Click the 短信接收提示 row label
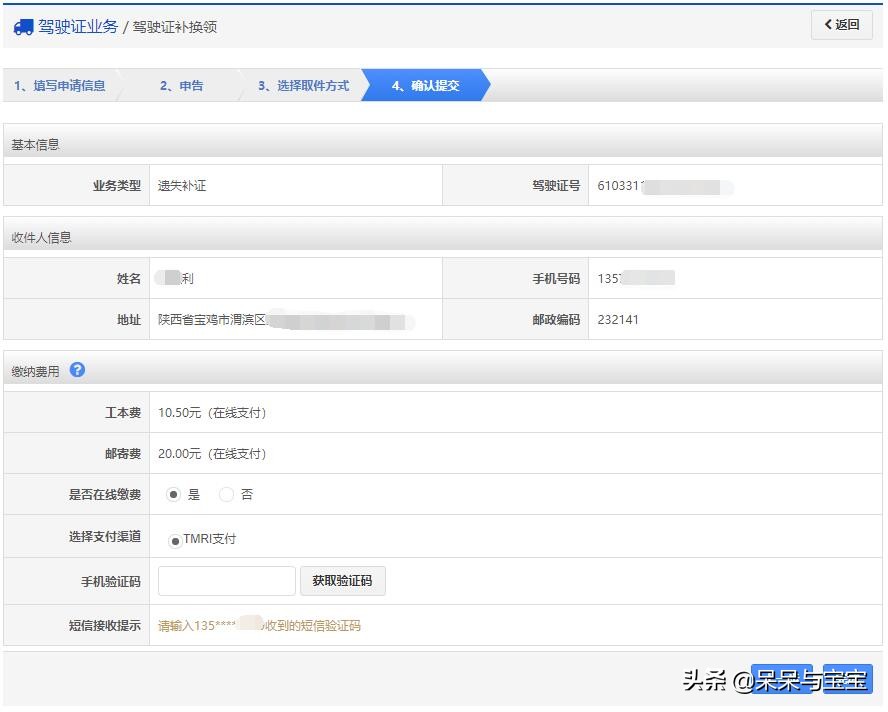This screenshot has width=888, height=712. pos(105,625)
